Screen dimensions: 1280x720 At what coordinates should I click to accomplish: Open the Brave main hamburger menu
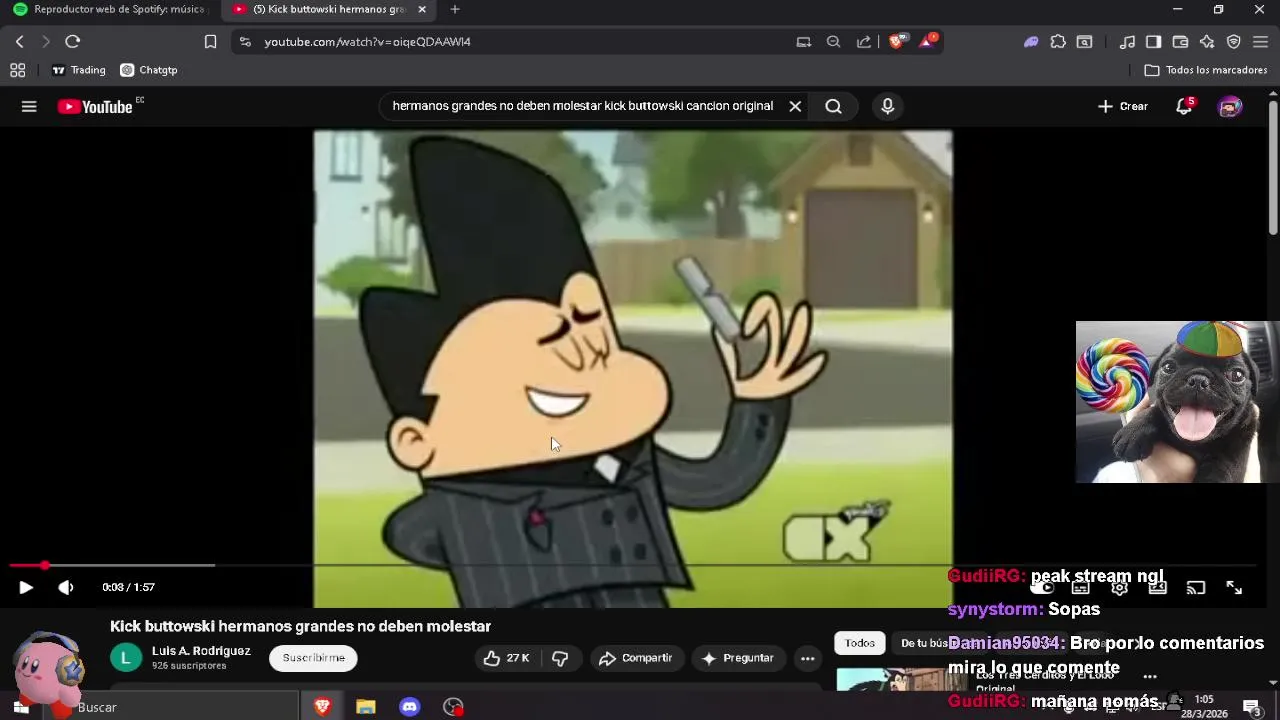1260,41
